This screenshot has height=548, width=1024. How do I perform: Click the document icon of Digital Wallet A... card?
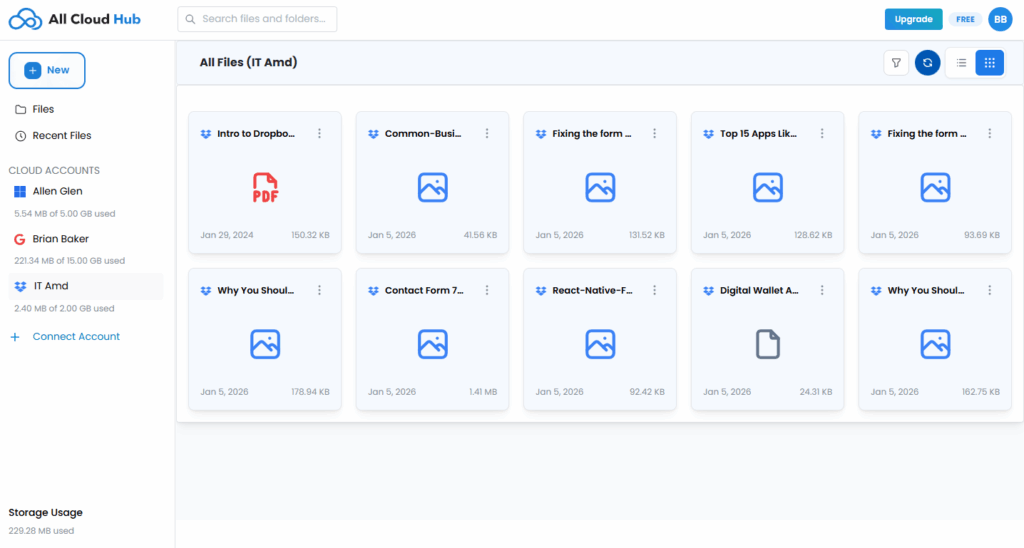point(767,344)
